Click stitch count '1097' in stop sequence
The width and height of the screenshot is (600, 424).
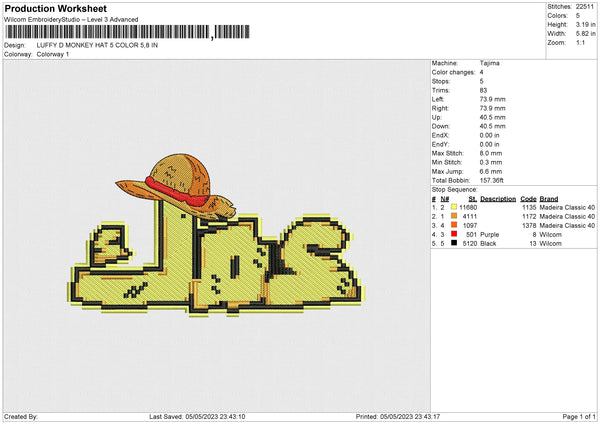click(x=470, y=225)
